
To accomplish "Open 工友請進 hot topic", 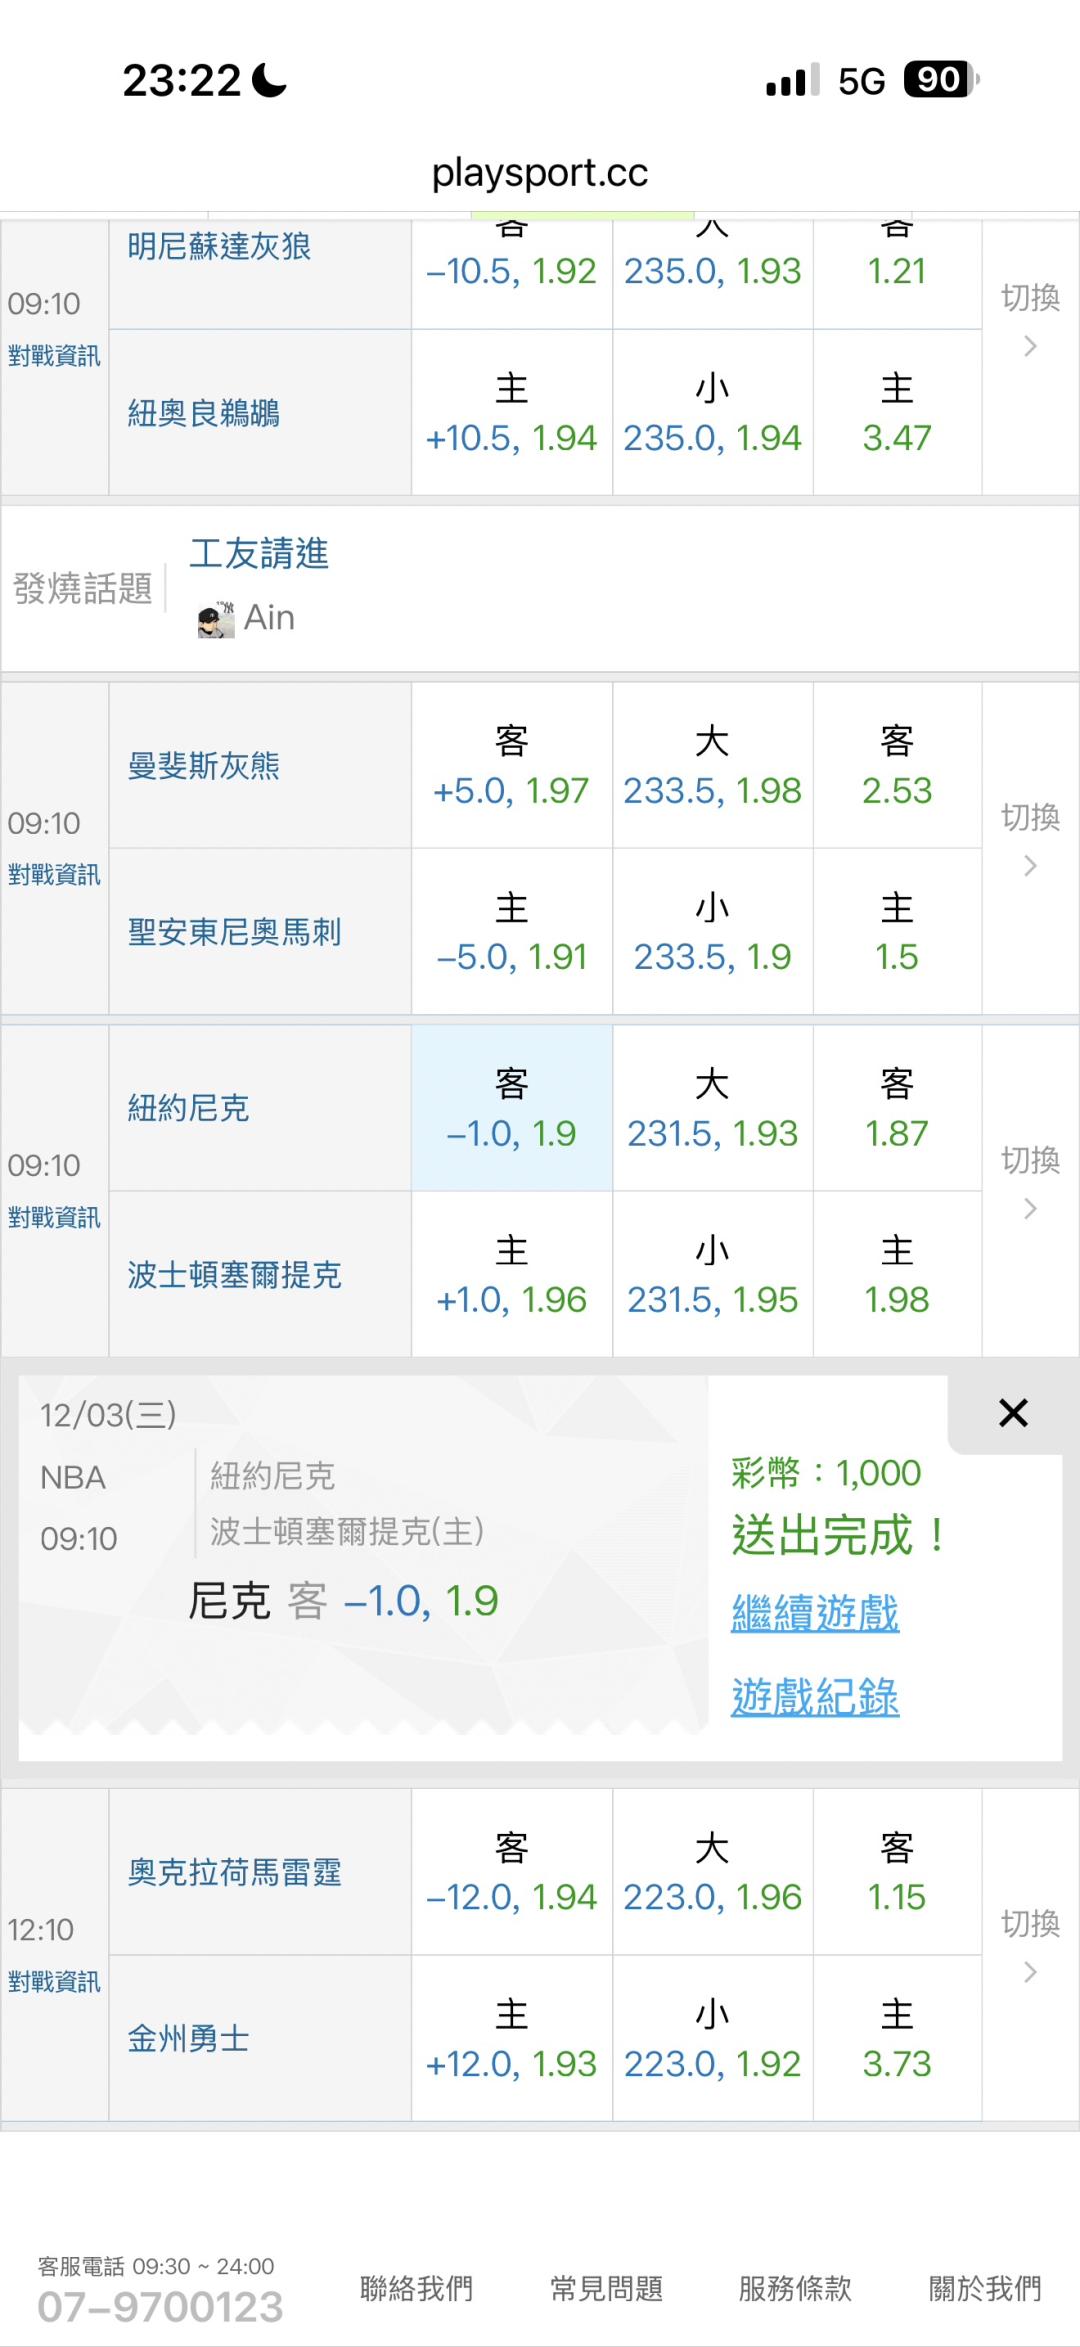I will (259, 553).
